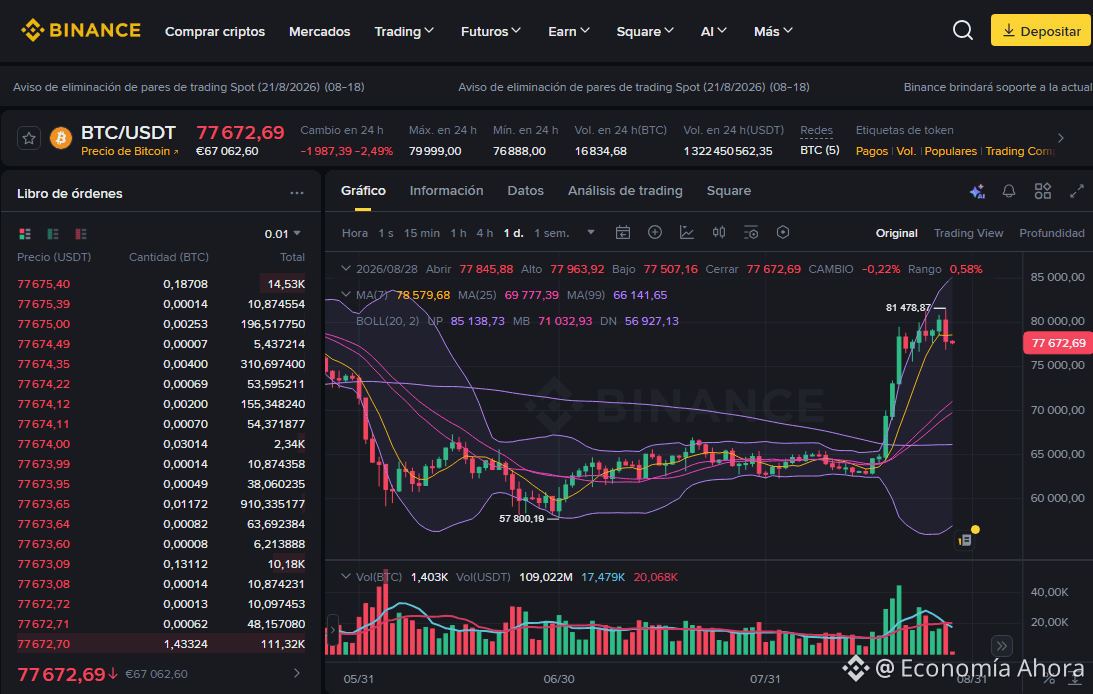
Task: Click the 77 672,69 price axis label
Action: 1057,343
